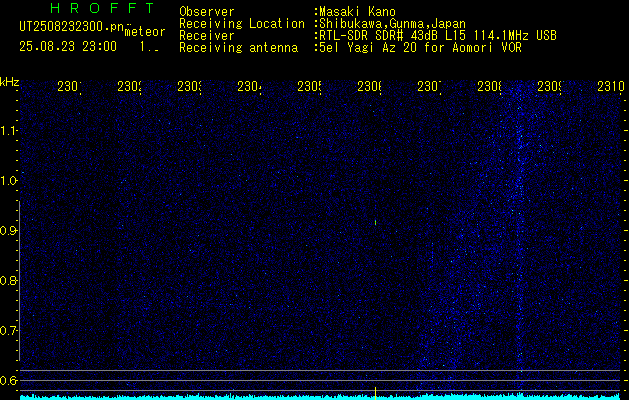Click the yellow spike in the cyan level bar
The width and height of the screenshot is (629, 400).
375,393
